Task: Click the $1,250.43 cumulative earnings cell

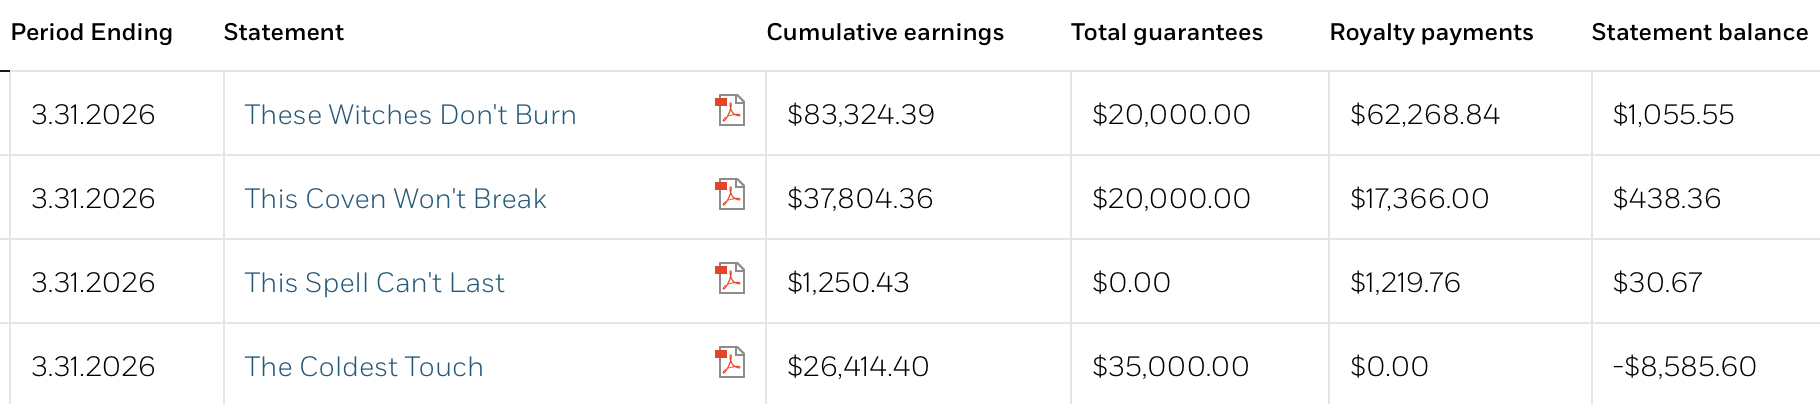Action: (x=918, y=282)
